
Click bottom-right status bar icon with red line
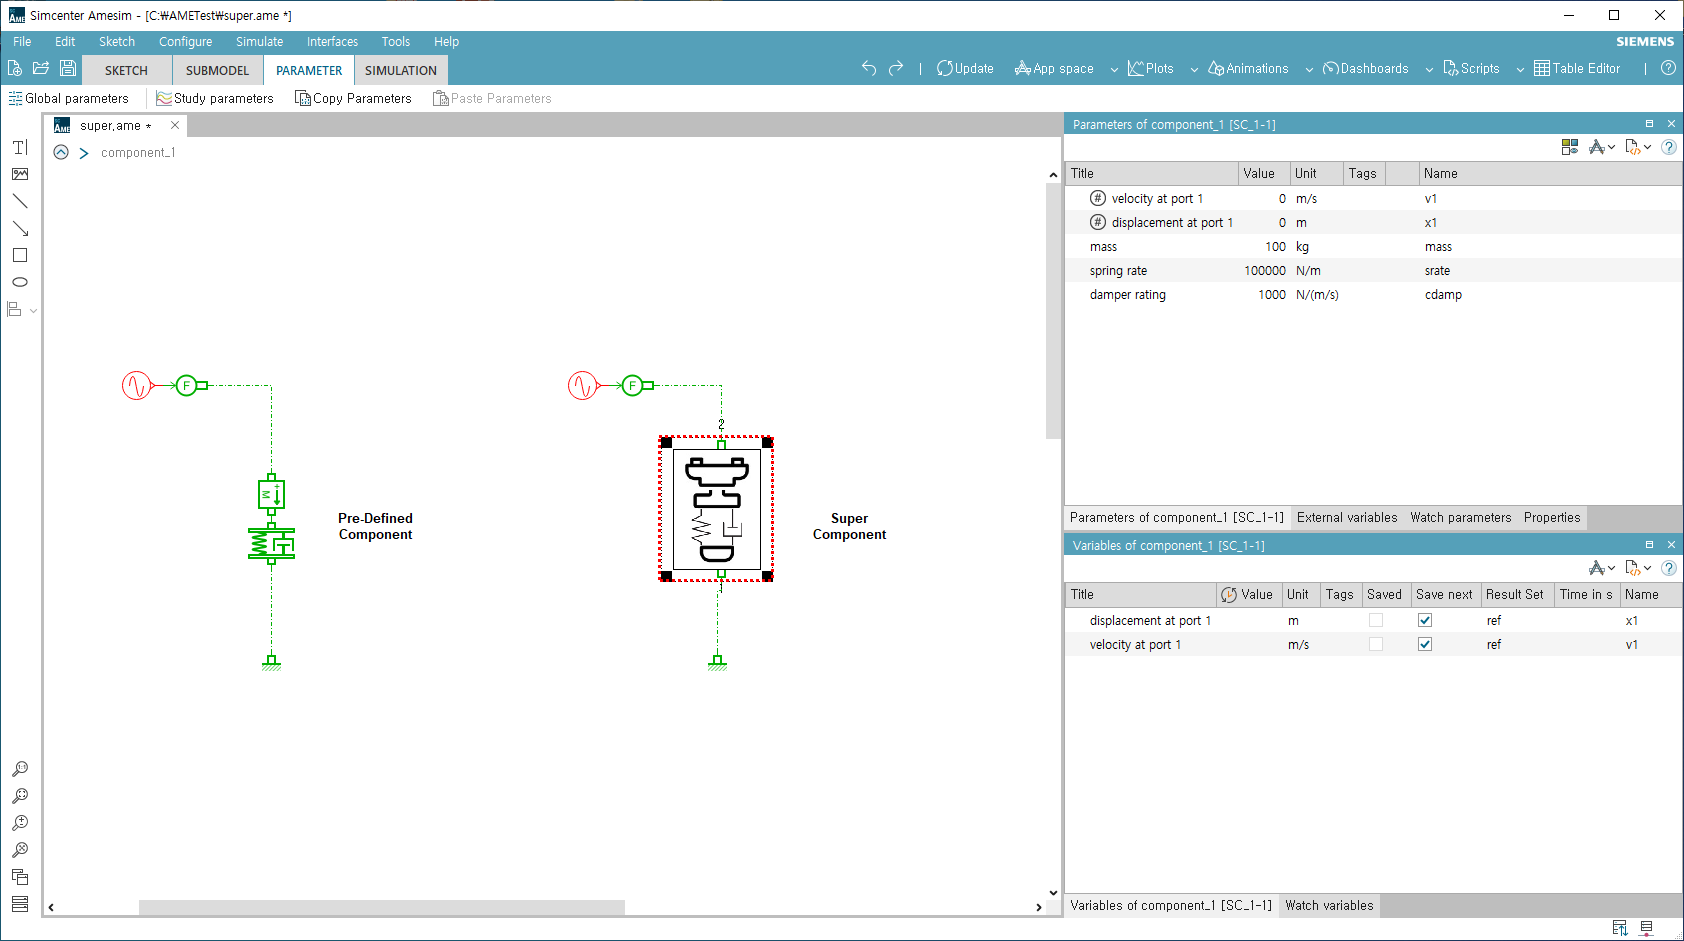point(1647,928)
